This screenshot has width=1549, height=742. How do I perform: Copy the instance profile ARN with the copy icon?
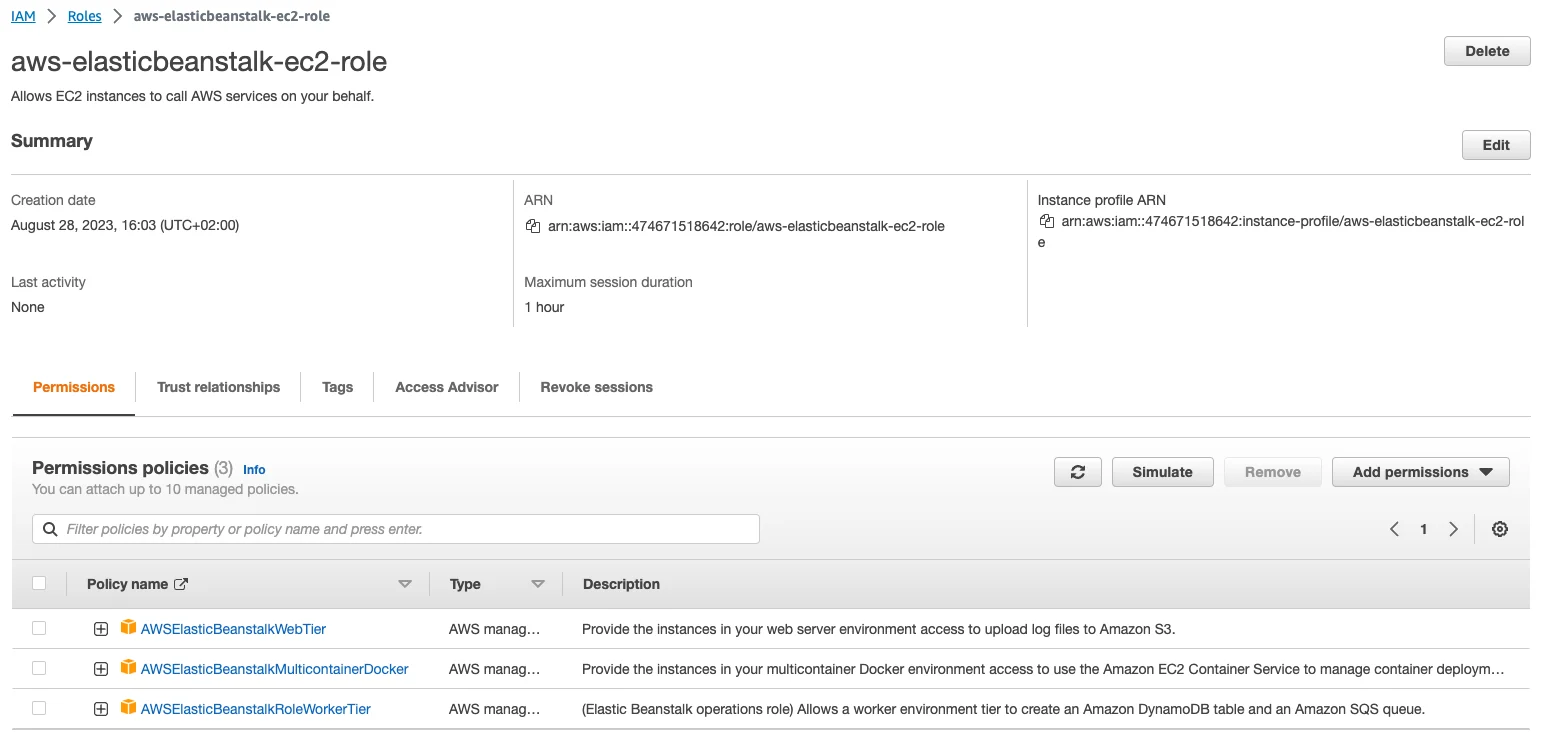[1047, 220]
